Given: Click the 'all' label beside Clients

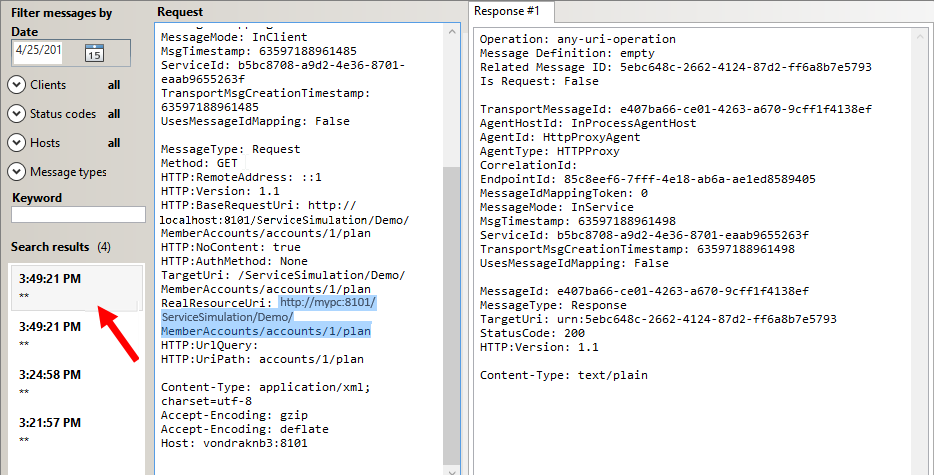Looking at the screenshot, I should coord(114,85).
